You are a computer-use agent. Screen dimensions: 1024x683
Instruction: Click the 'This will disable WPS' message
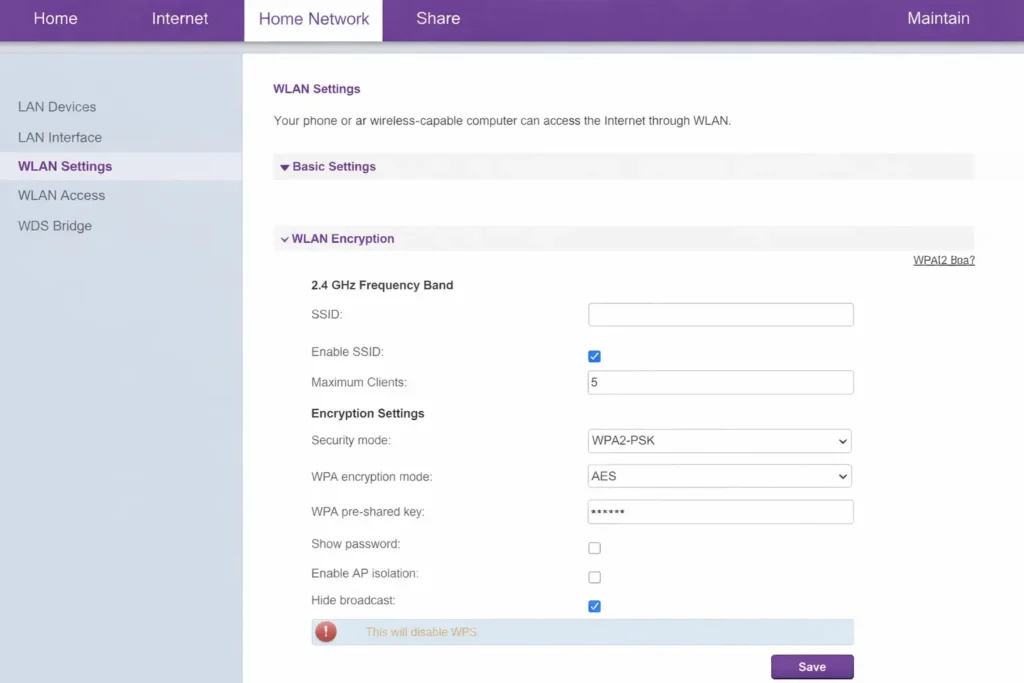421,632
